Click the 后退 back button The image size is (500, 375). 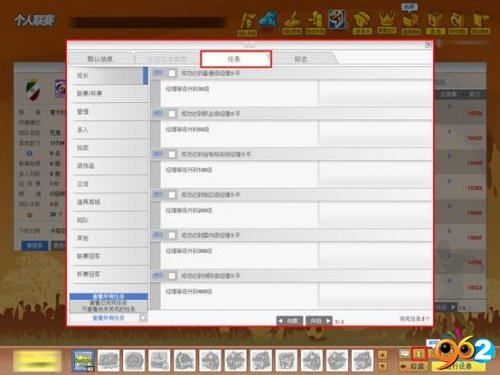tap(413, 366)
